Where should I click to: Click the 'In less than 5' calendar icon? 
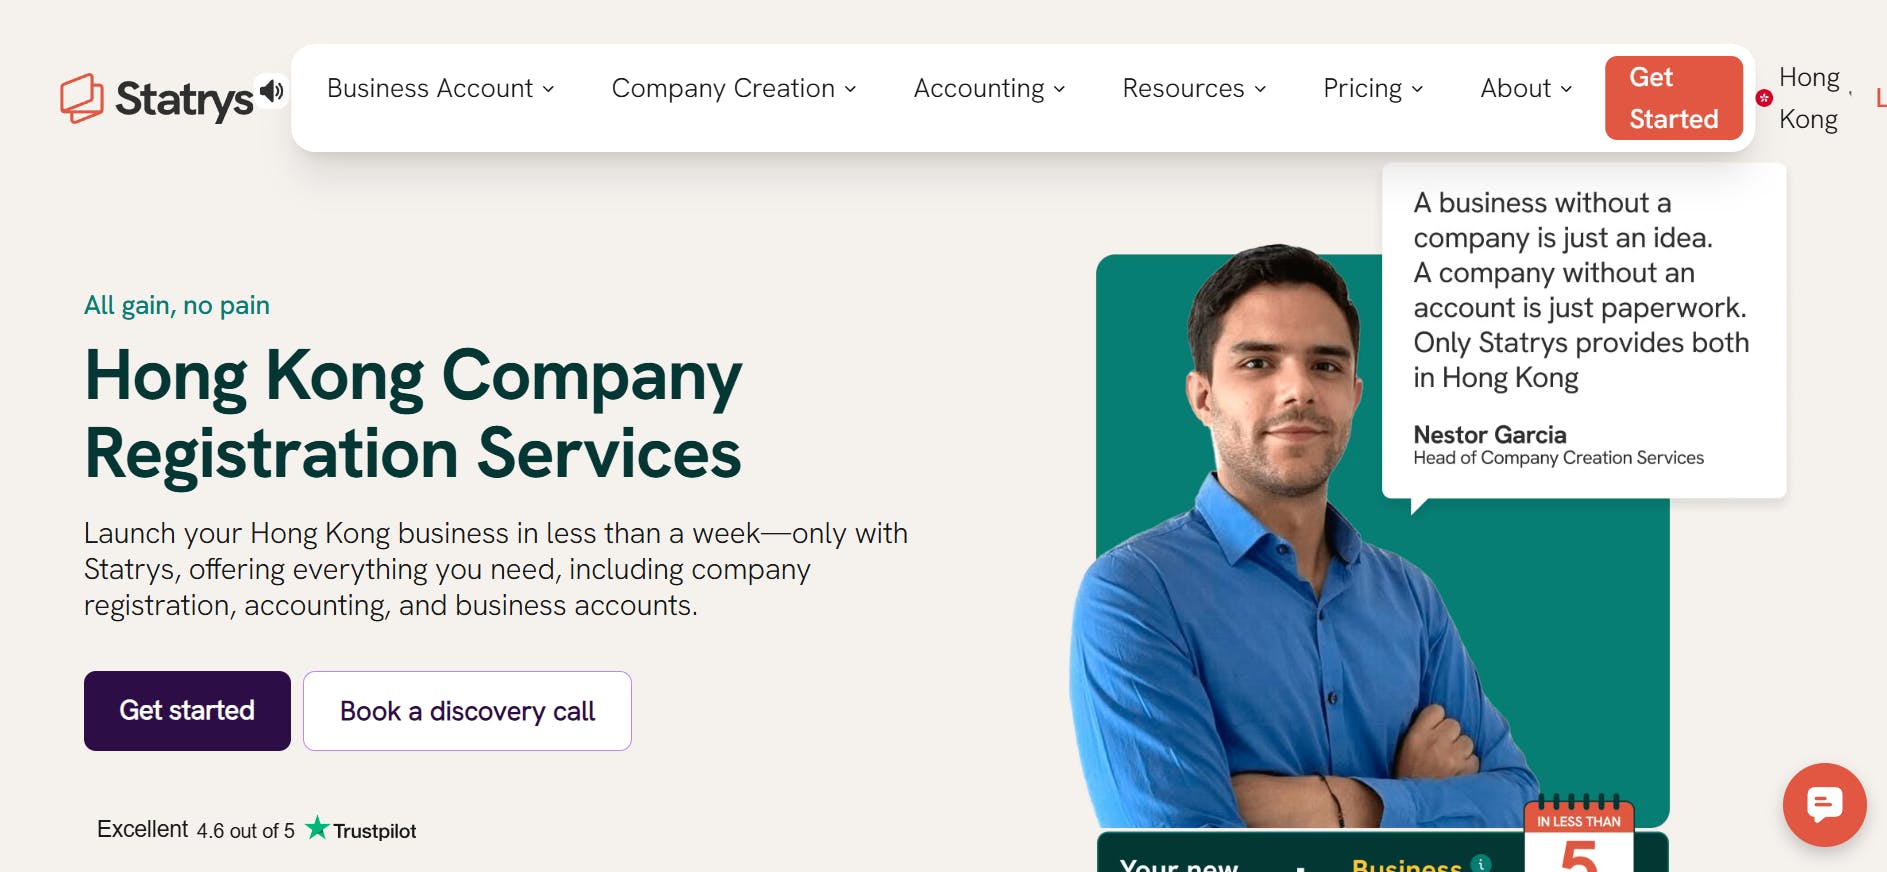pyautogui.click(x=1578, y=836)
